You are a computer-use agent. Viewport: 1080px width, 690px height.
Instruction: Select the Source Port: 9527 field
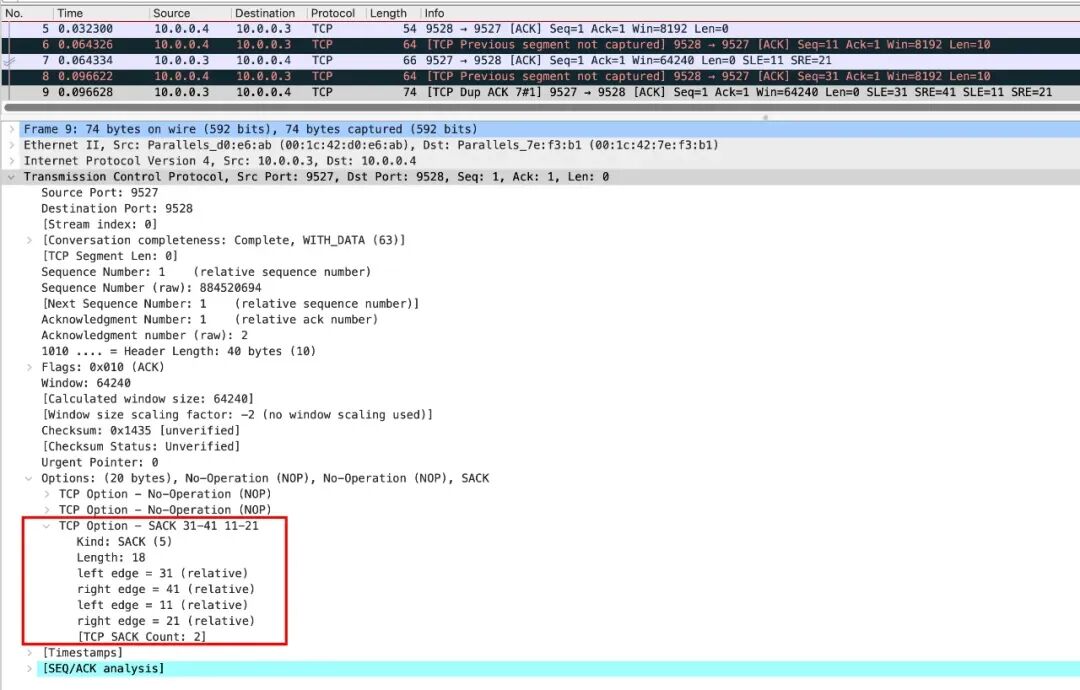click(x=99, y=193)
